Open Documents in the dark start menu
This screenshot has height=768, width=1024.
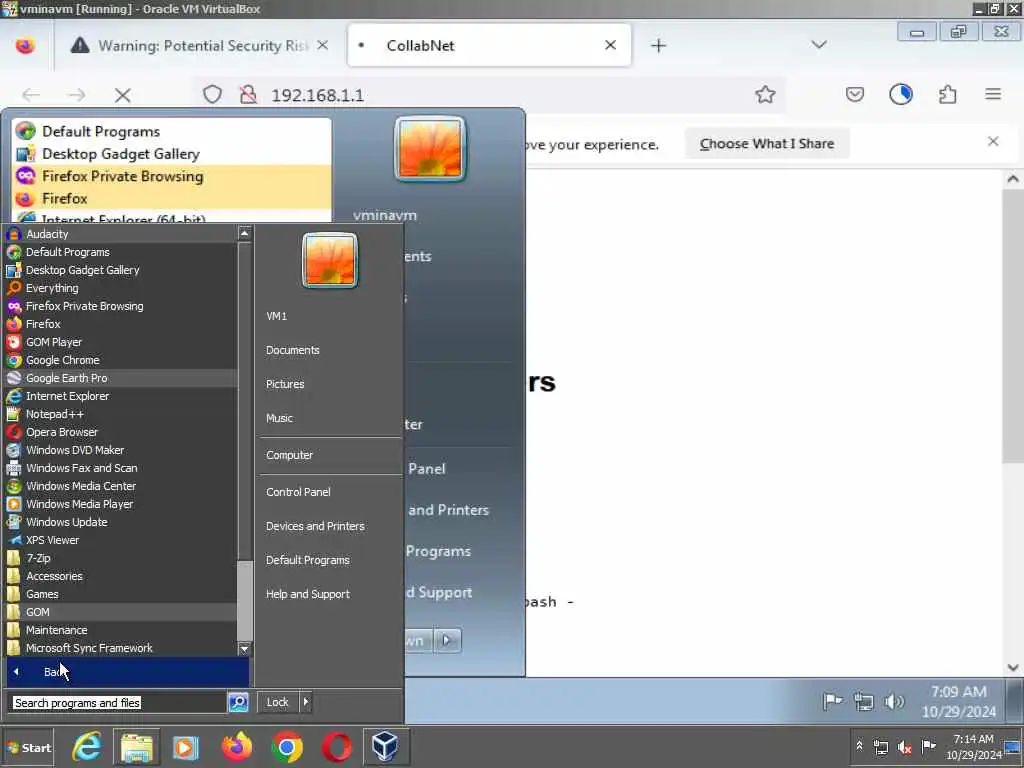(293, 350)
